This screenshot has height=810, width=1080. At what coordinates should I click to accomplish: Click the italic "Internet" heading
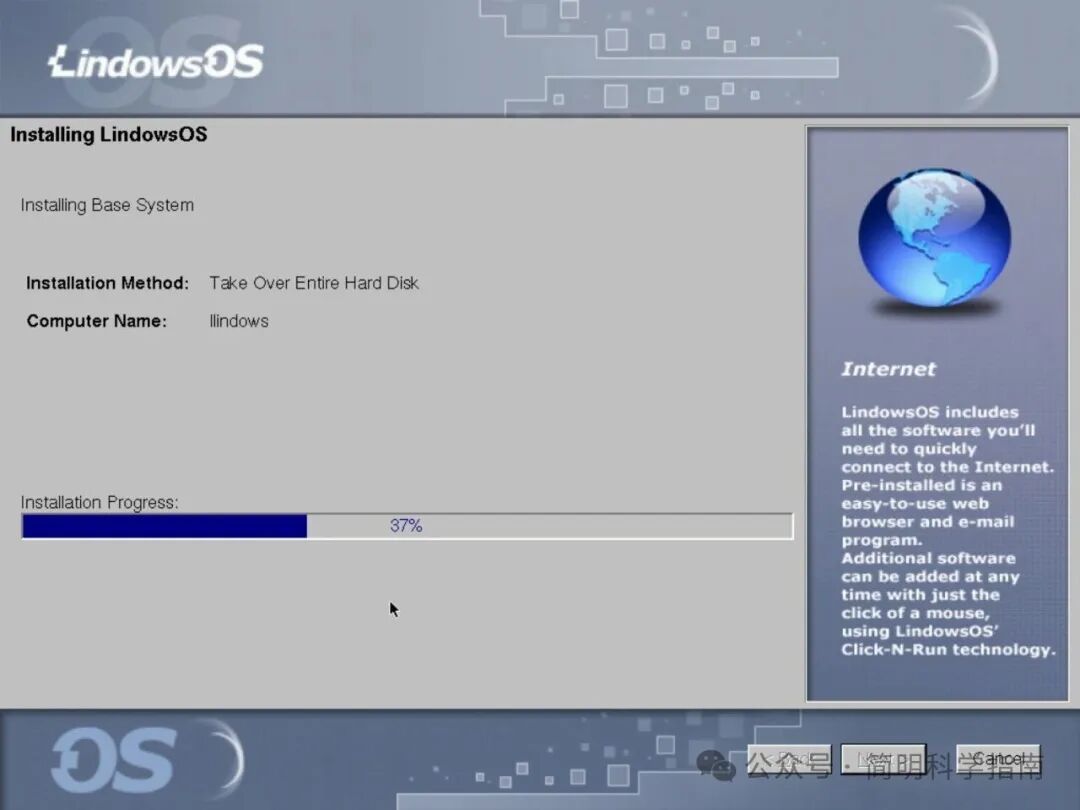click(x=889, y=369)
